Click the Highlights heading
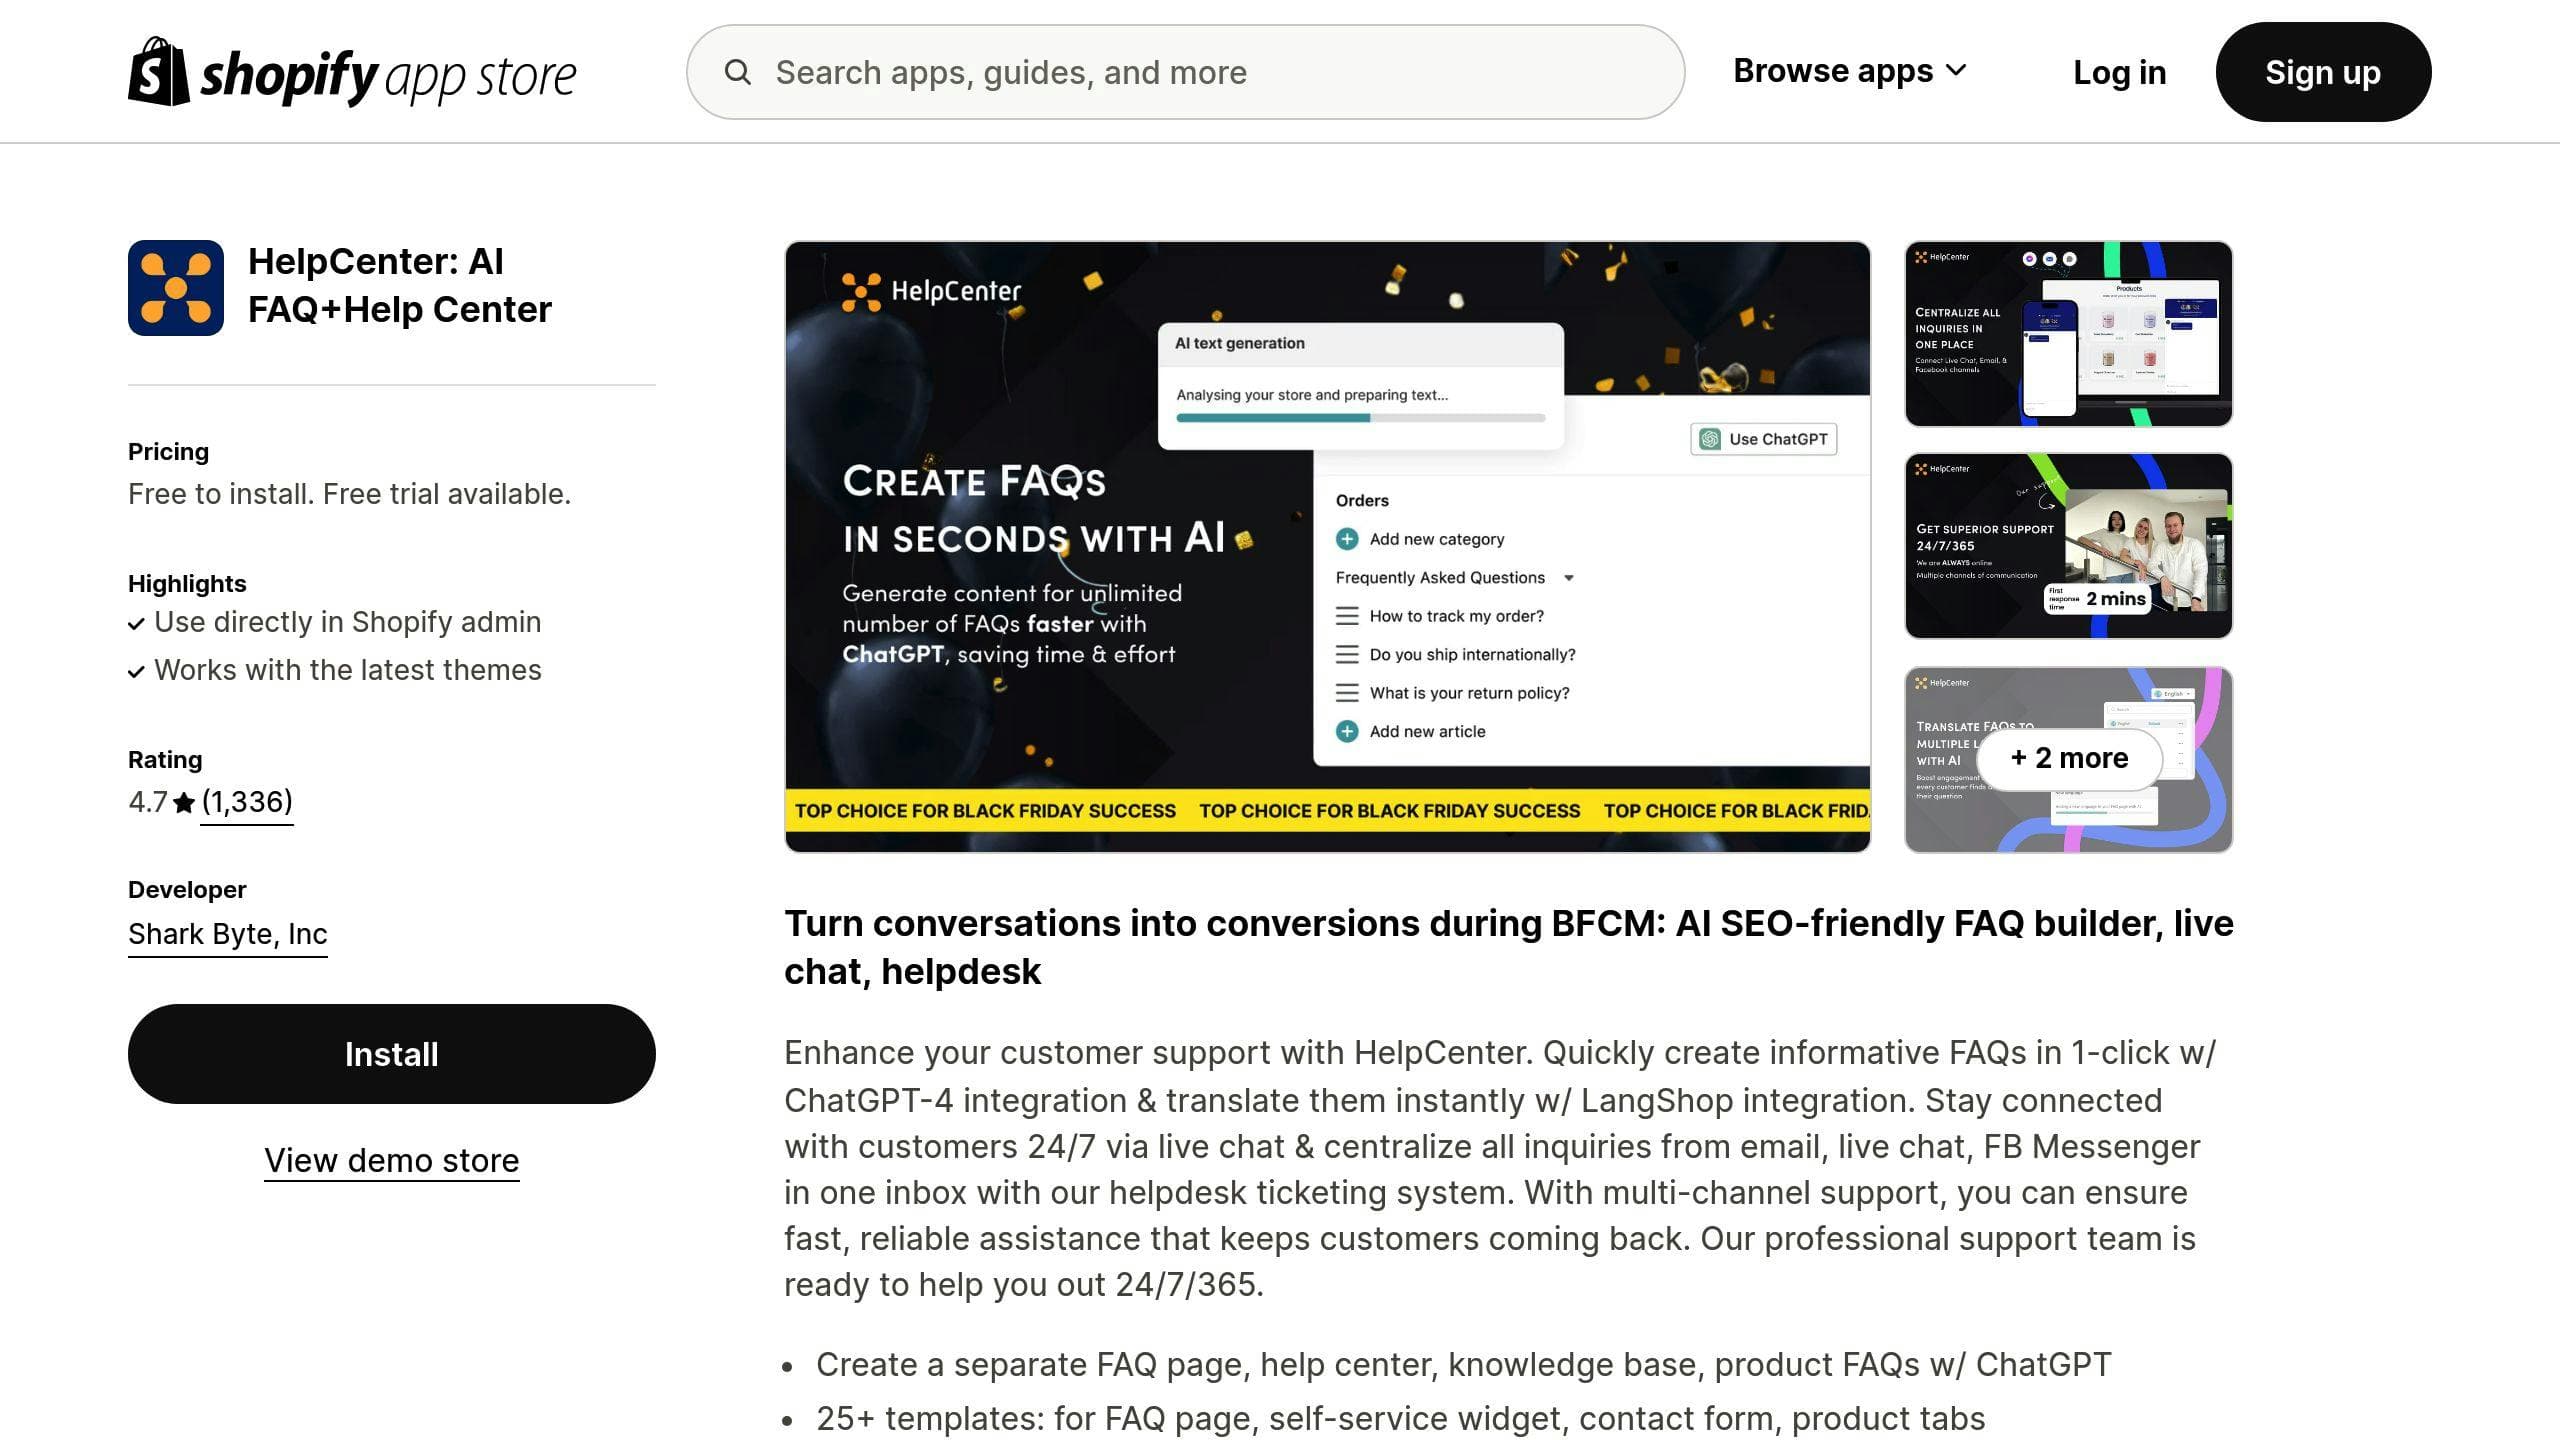 [187, 583]
